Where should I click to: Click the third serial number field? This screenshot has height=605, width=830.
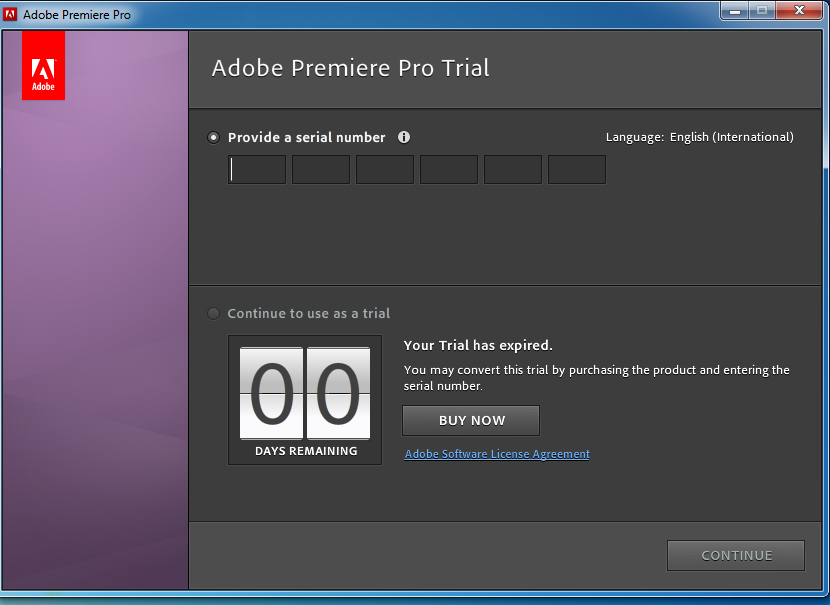pyautogui.click(x=385, y=170)
